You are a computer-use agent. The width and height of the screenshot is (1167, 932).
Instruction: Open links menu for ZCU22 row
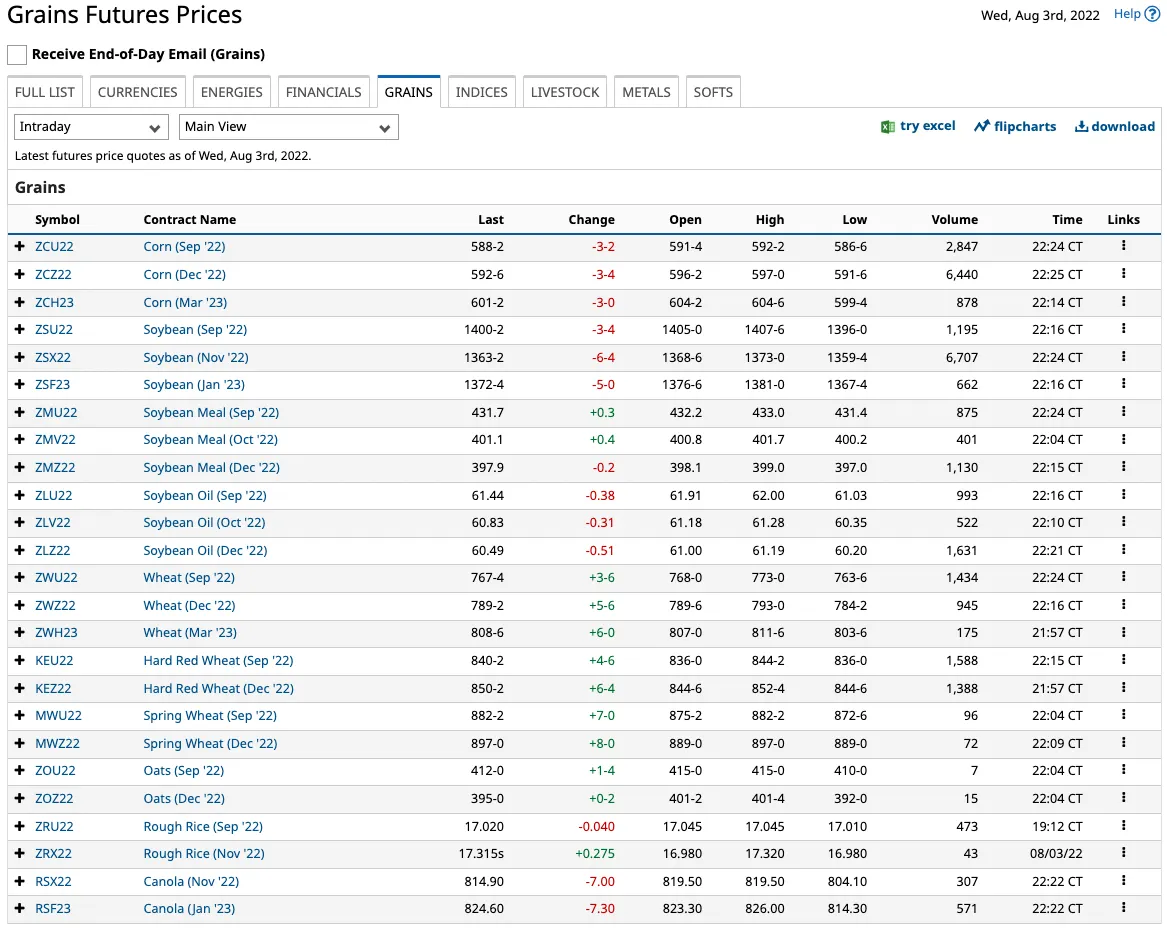pyautogui.click(x=1123, y=246)
